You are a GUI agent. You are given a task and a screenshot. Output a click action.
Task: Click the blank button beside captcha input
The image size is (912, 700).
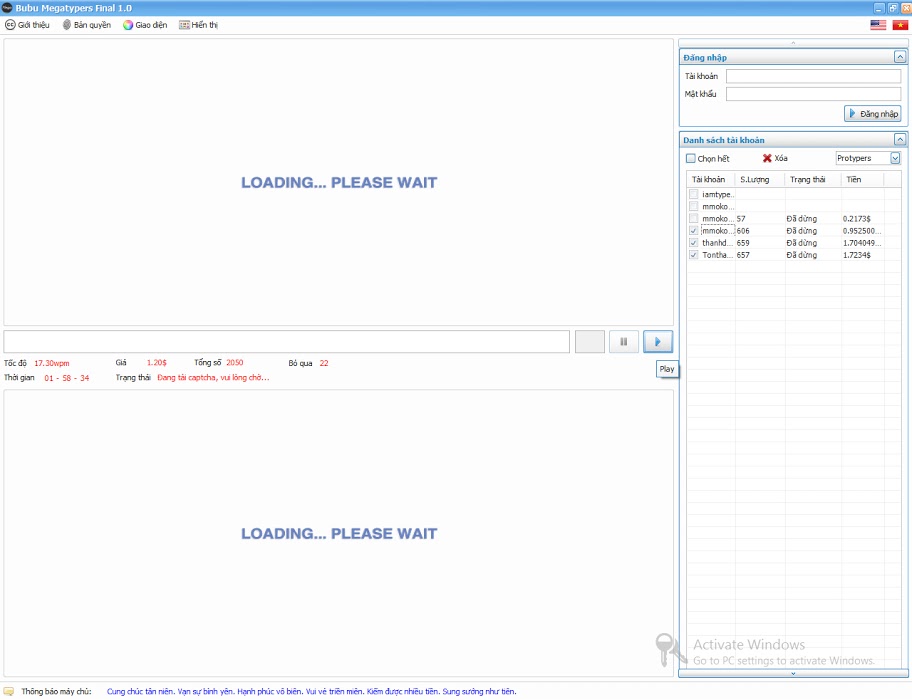[x=589, y=341]
